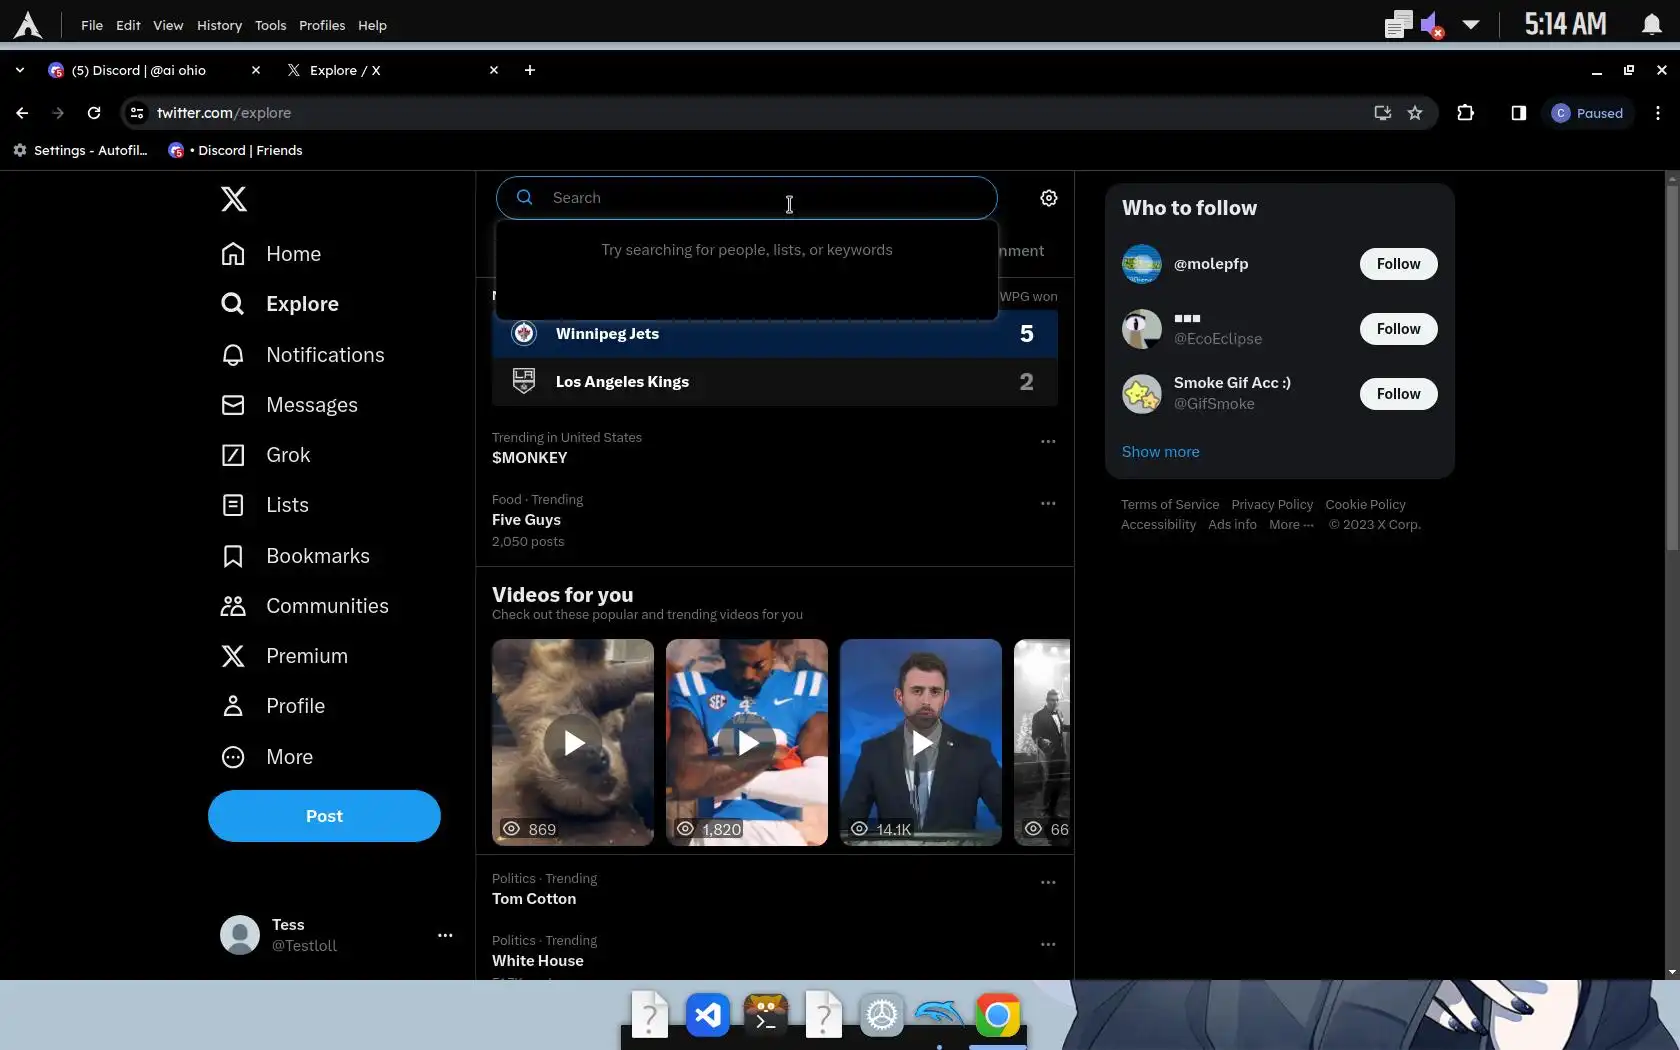Open the File menu

[92, 25]
